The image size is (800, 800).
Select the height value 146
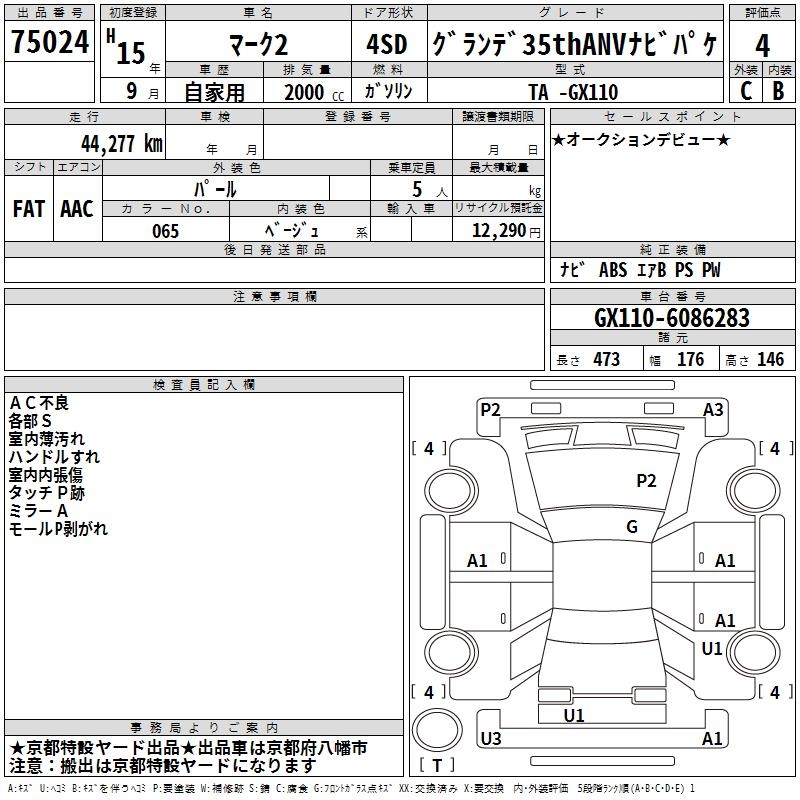coord(770,359)
